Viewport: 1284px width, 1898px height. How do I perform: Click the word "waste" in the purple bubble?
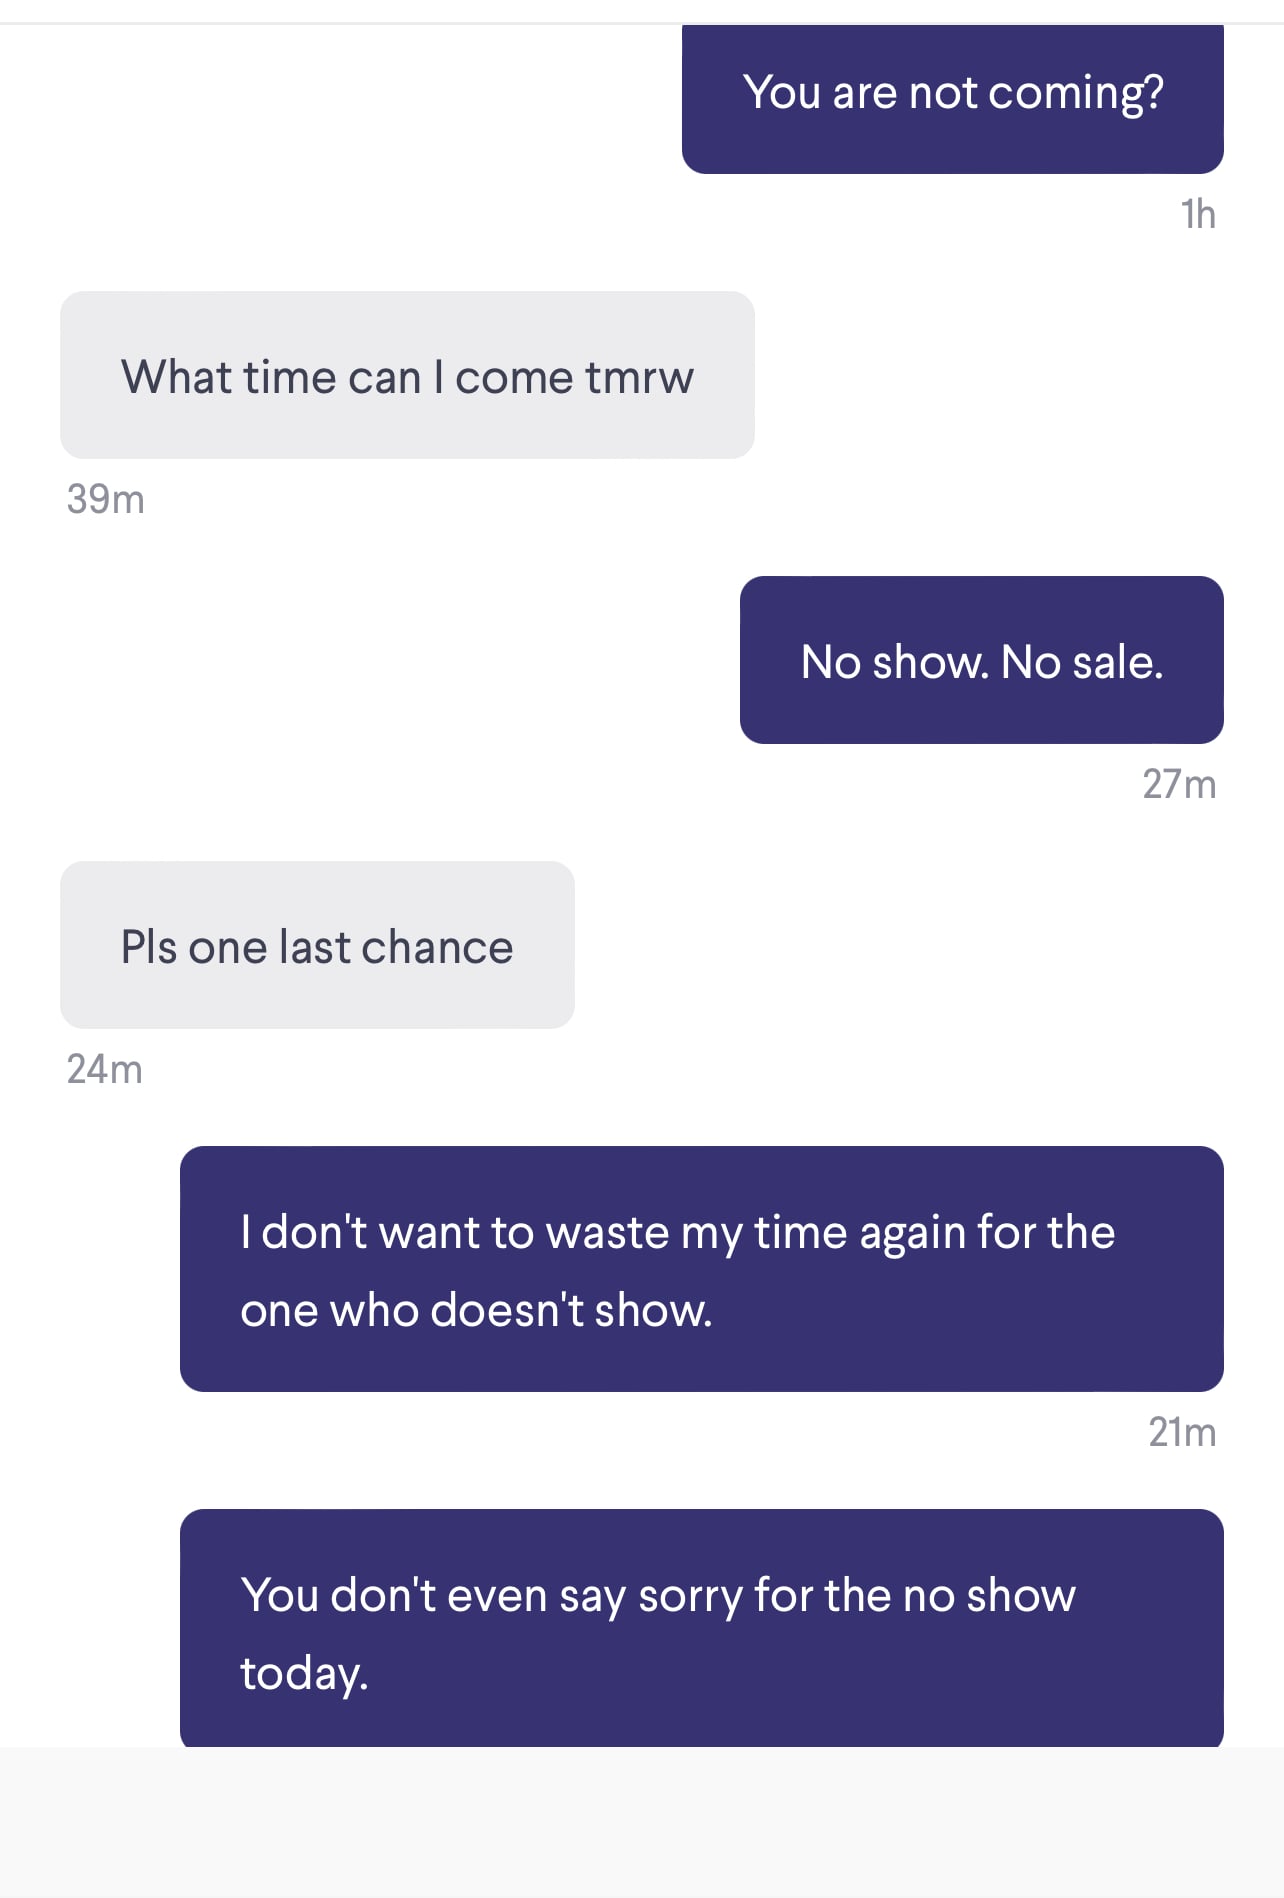coord(608,1233)
